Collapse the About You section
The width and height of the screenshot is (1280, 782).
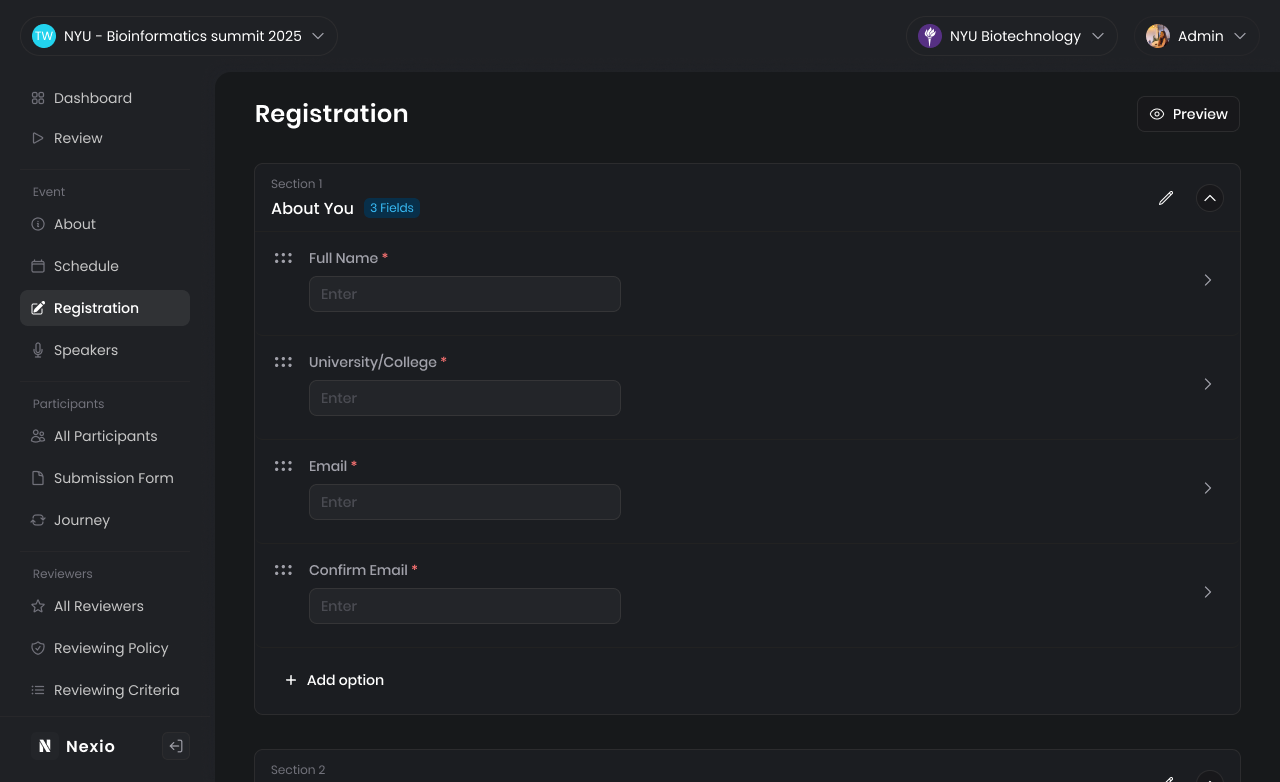coord(1209,198)
